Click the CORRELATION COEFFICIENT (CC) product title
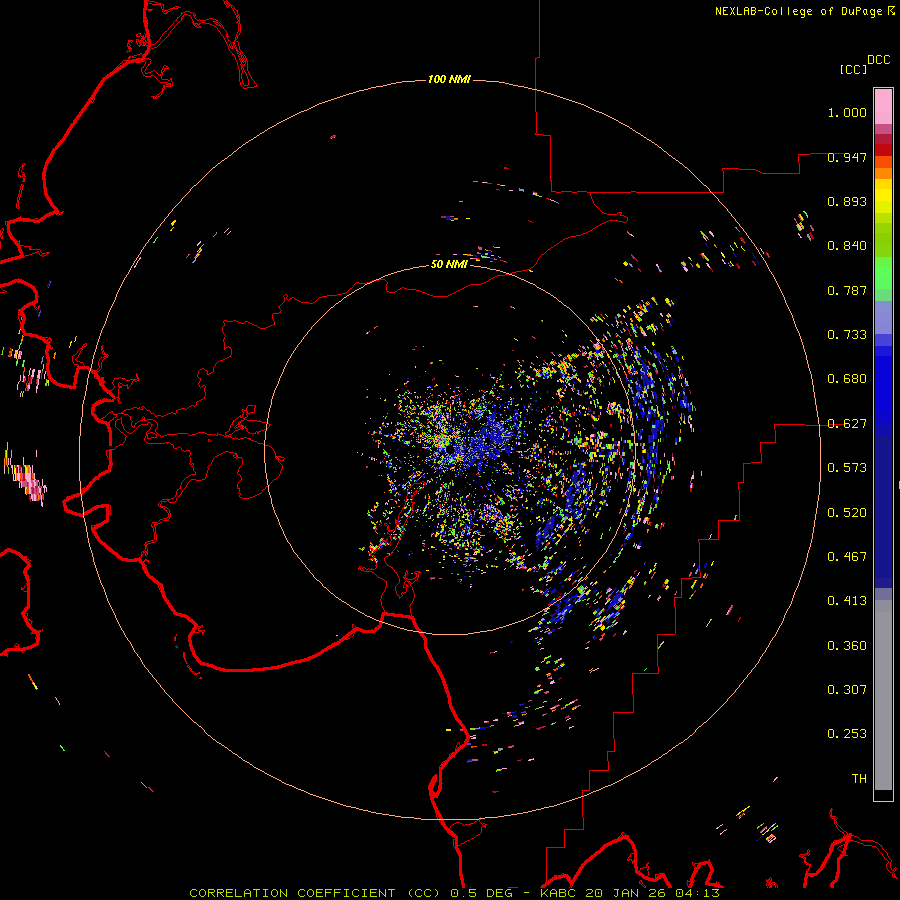900x900 pixels. tap(316, 893)
